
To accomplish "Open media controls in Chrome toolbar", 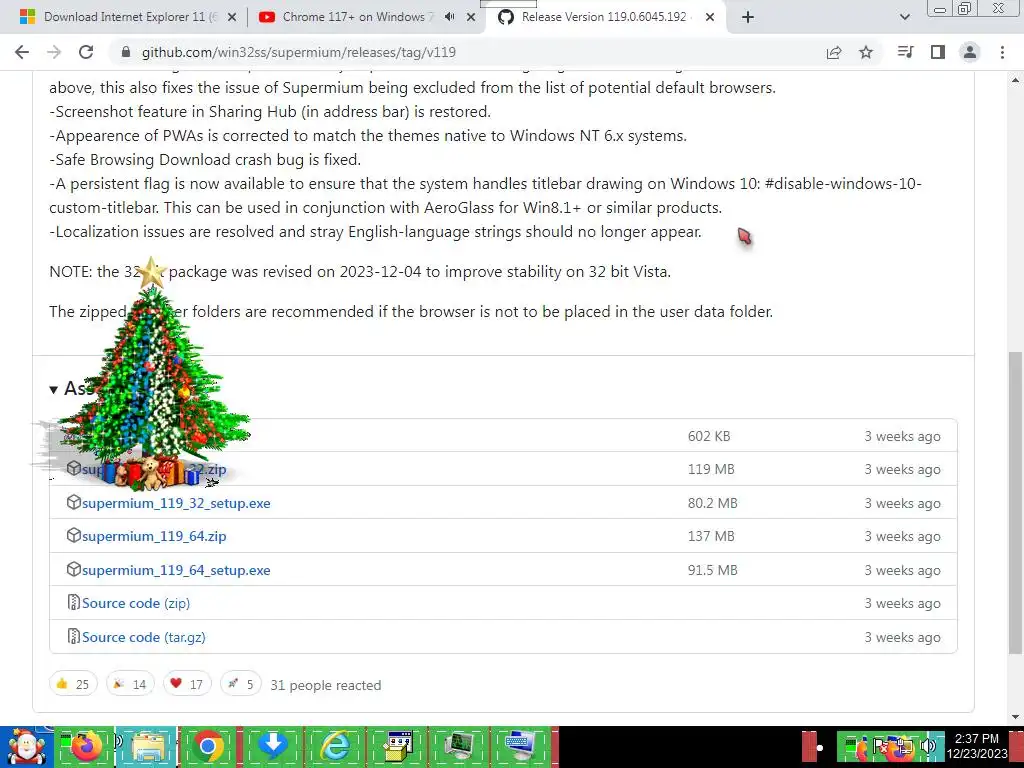I will click(905, 52).
